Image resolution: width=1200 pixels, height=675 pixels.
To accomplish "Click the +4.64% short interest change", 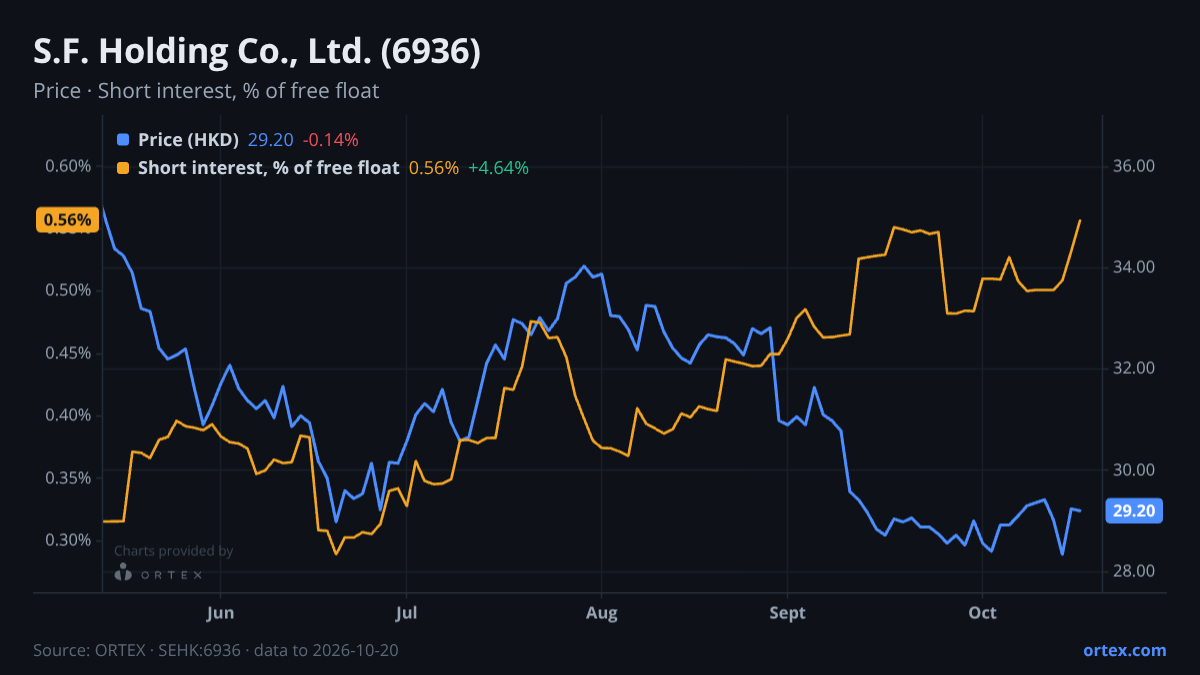I will pos(498,168).
